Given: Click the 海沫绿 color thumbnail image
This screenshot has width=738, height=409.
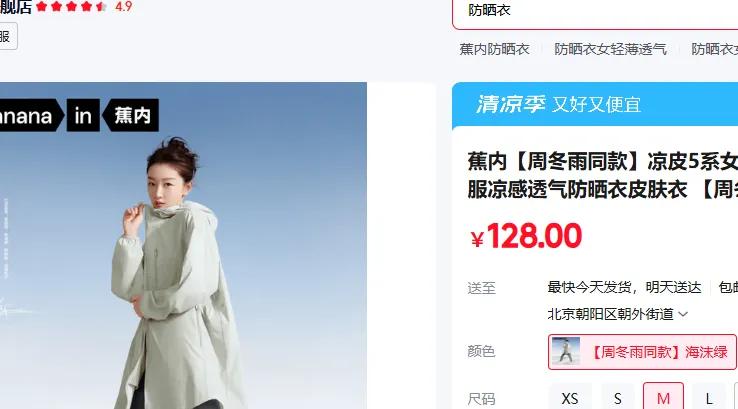Looking at the screenshot, I should (566, 351).
